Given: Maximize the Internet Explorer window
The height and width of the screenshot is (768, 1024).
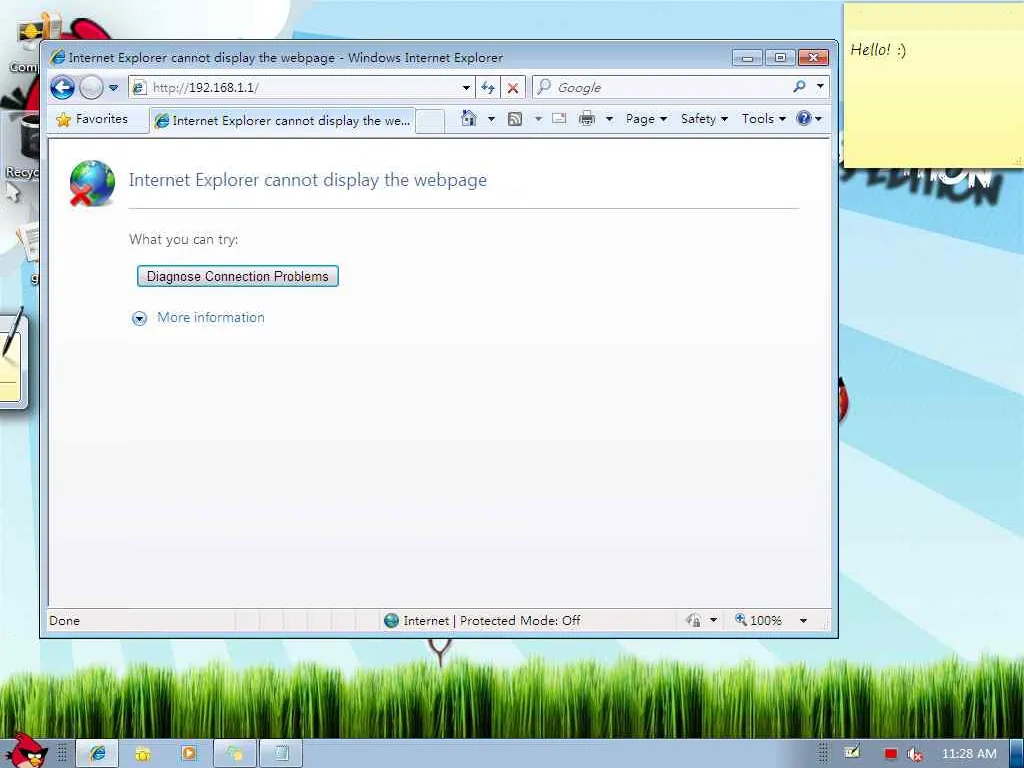Looking at the screenshot, I should point(780,58).
